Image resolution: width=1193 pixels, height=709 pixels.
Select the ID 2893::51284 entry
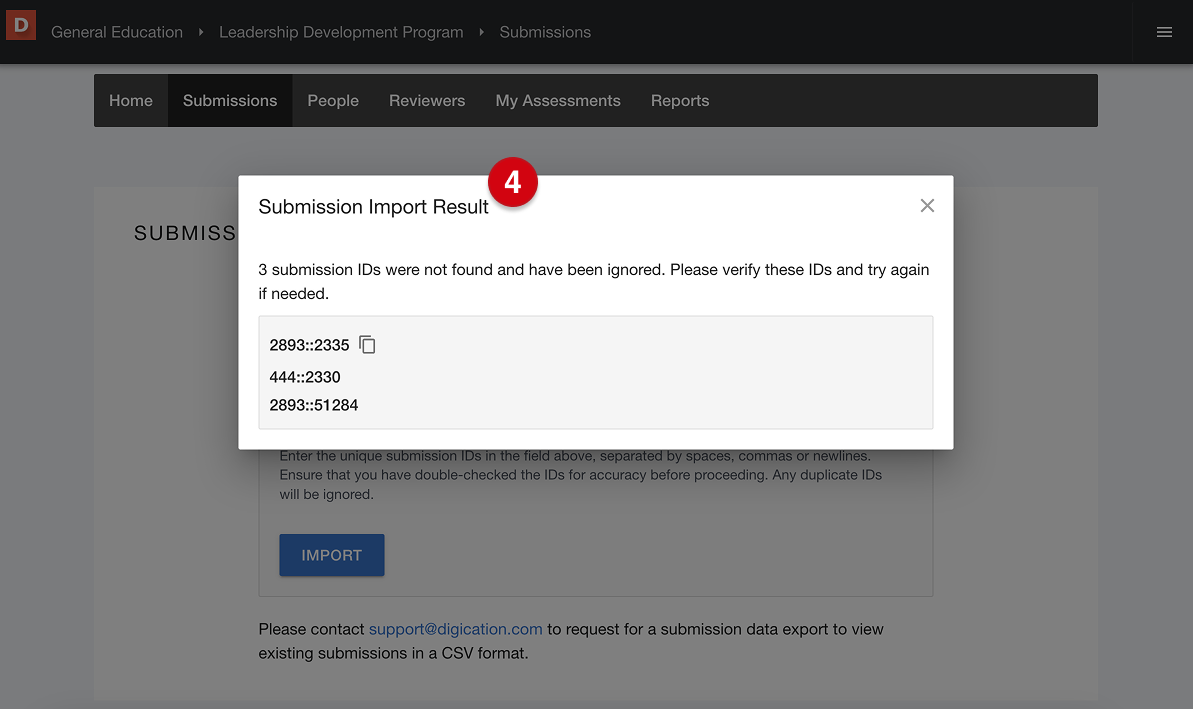pyautogui.click(x=314, y=405)
